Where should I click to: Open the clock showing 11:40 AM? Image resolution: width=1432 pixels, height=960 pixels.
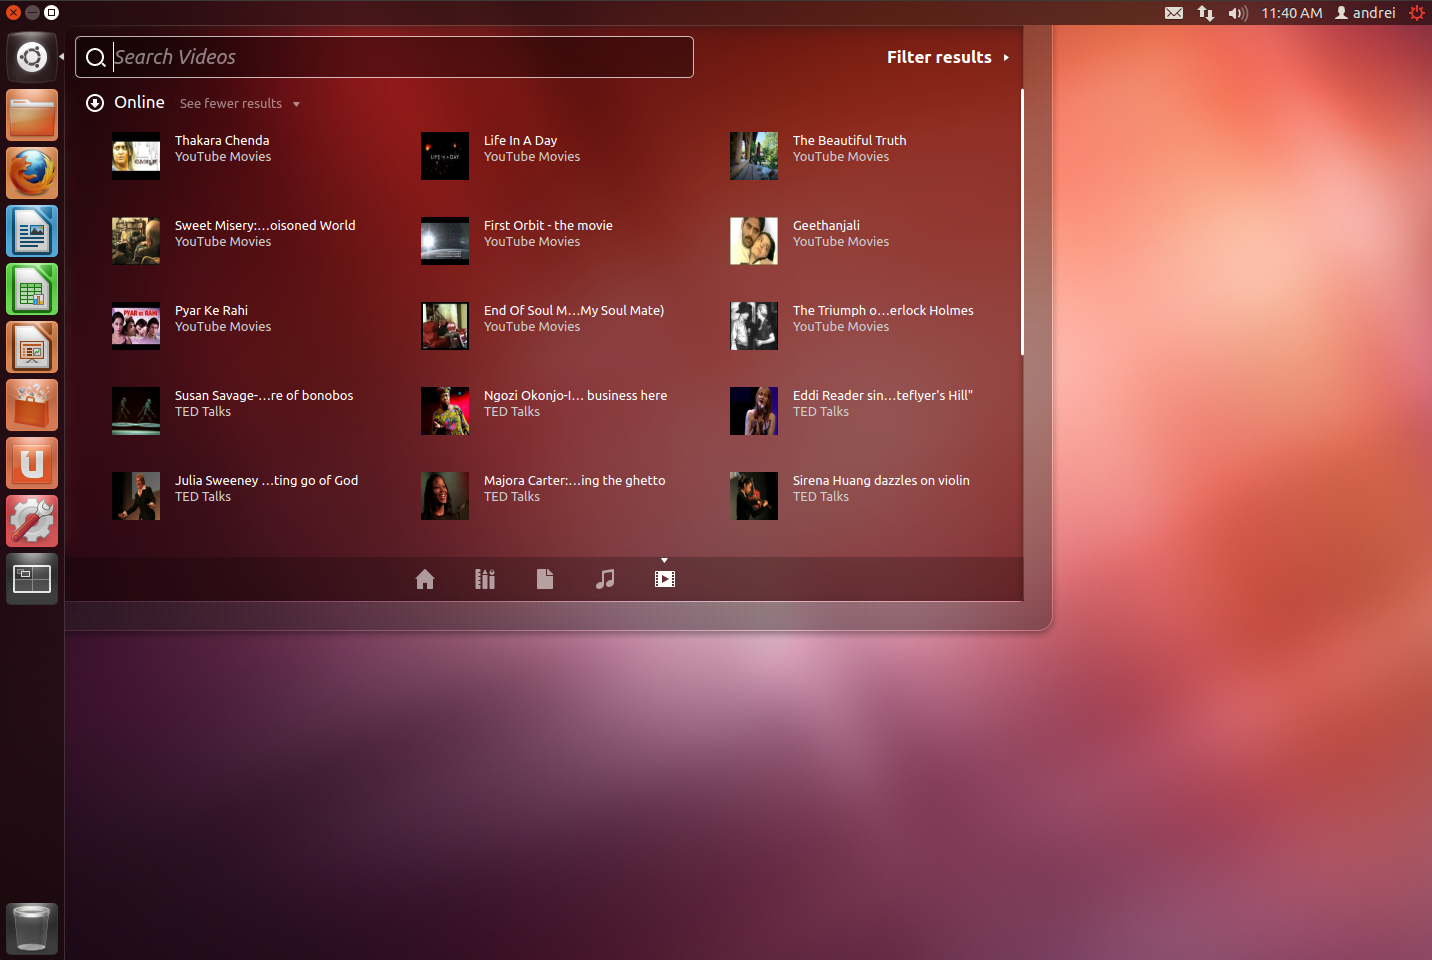(1292, 13)
